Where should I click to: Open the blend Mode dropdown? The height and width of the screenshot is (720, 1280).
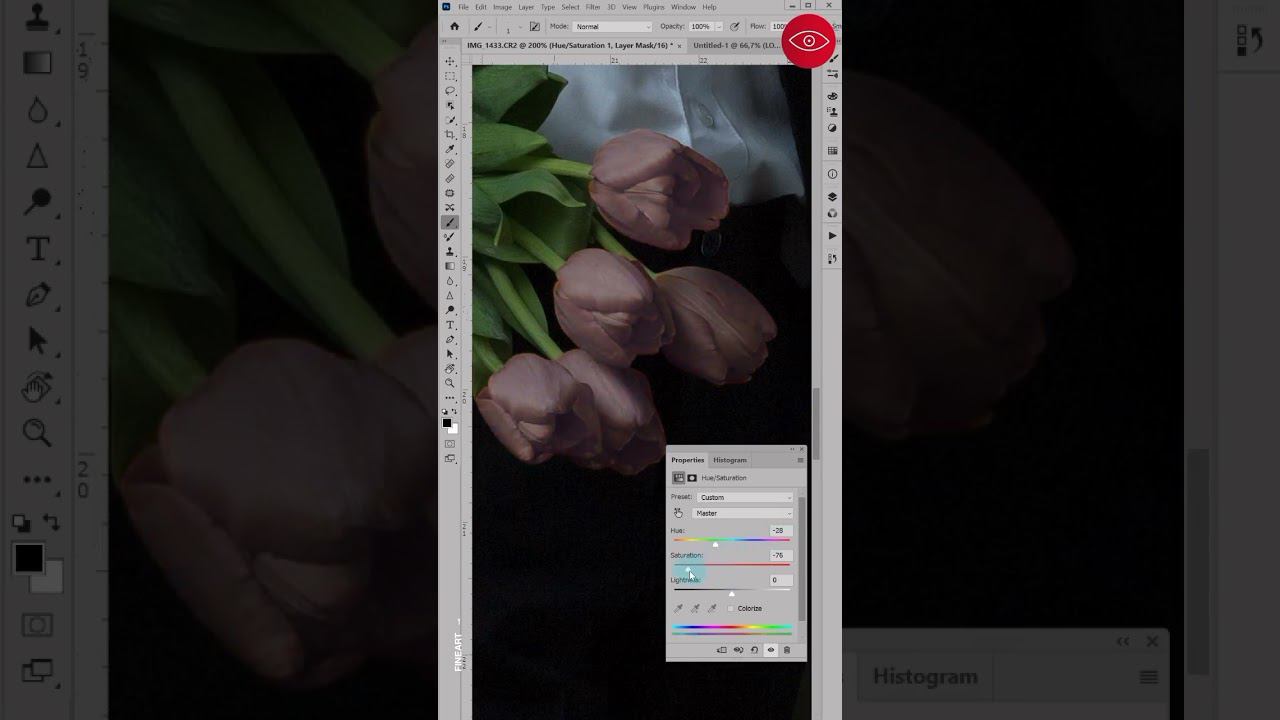coord(613,27)
